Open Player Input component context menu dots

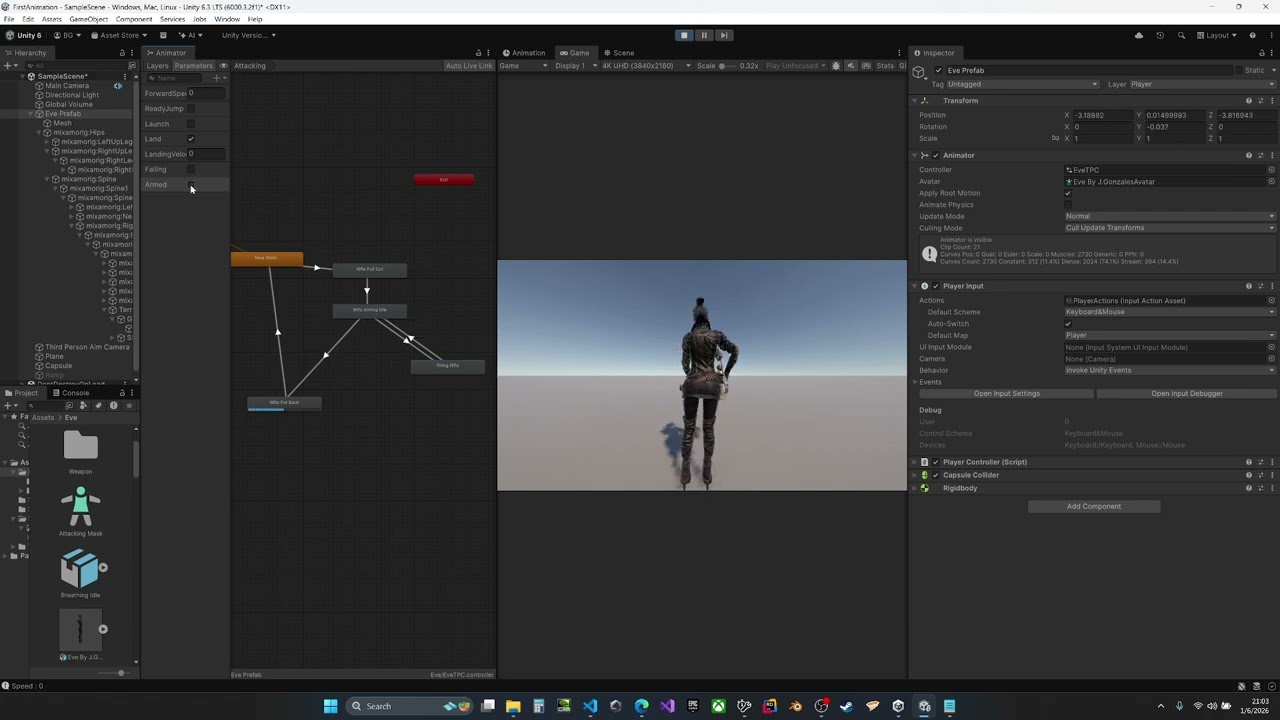[x=1271, y=286]
